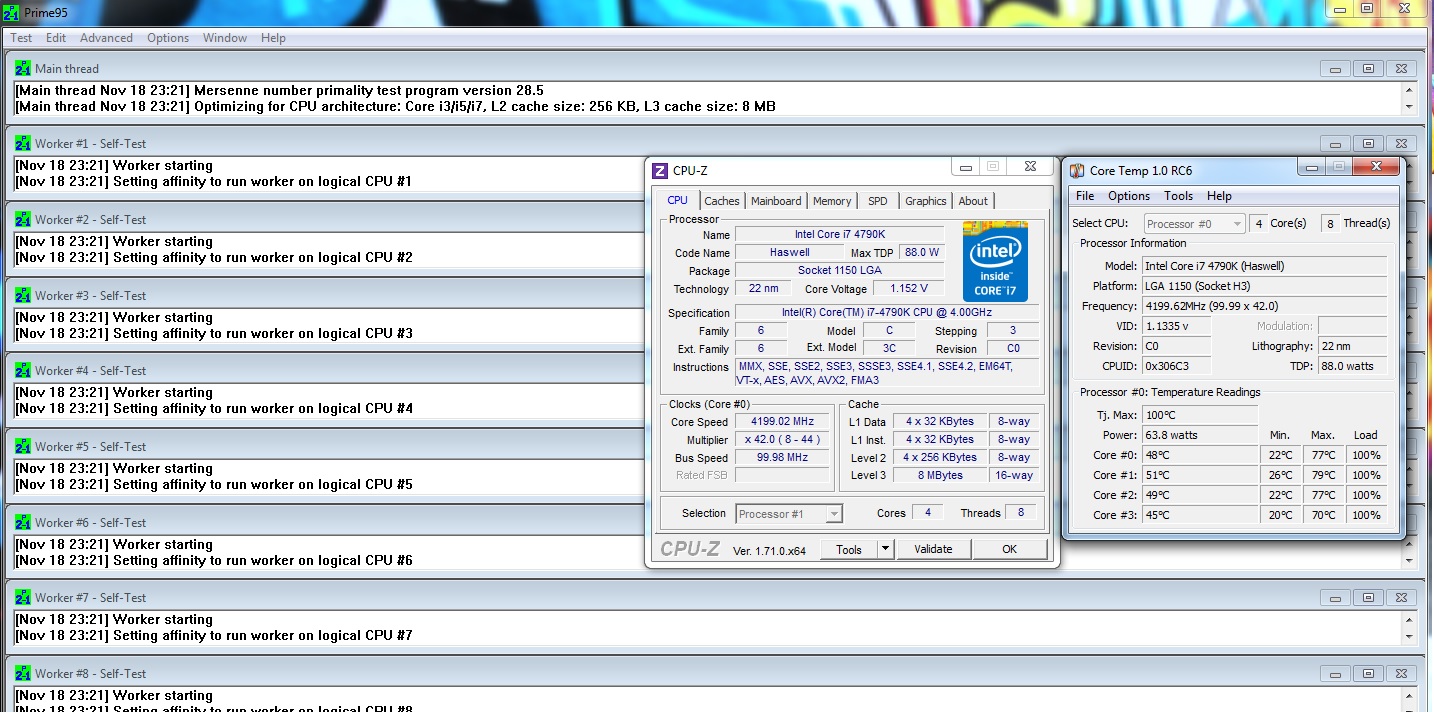Switch to the Caches tab in CPU-Z
Screen dimensions: 1434x712
point(722,201)
